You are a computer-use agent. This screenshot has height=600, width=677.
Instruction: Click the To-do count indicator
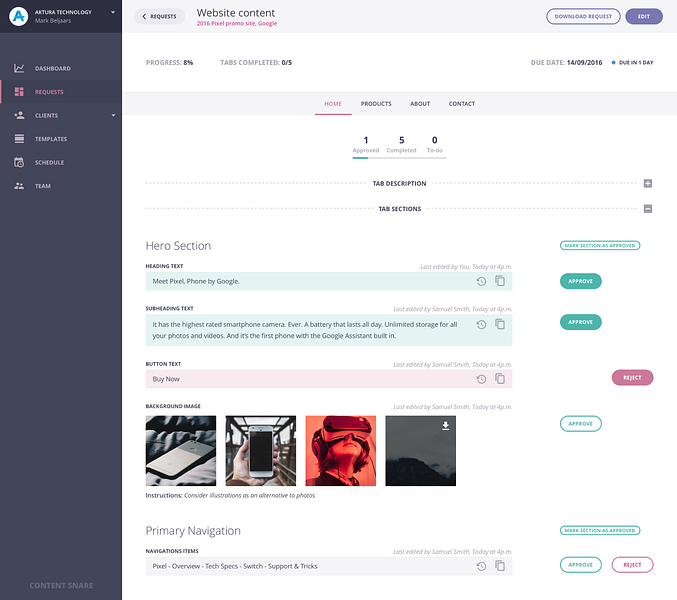(x=435, y=144)
